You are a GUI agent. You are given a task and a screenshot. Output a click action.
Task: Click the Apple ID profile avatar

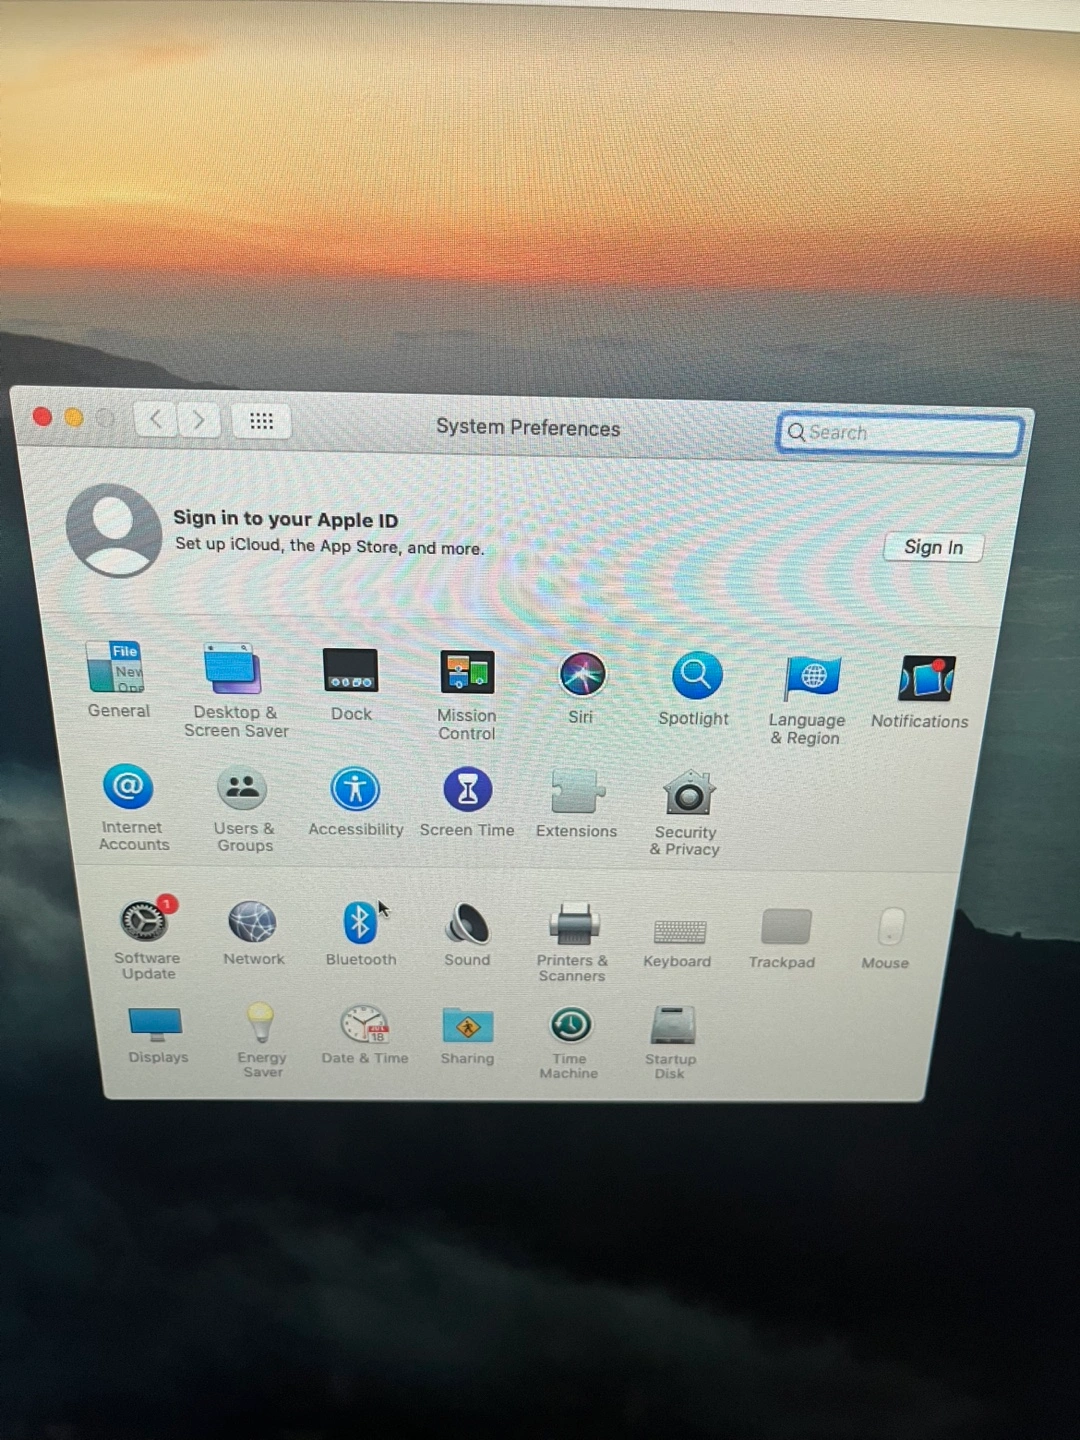click(113, 531)
